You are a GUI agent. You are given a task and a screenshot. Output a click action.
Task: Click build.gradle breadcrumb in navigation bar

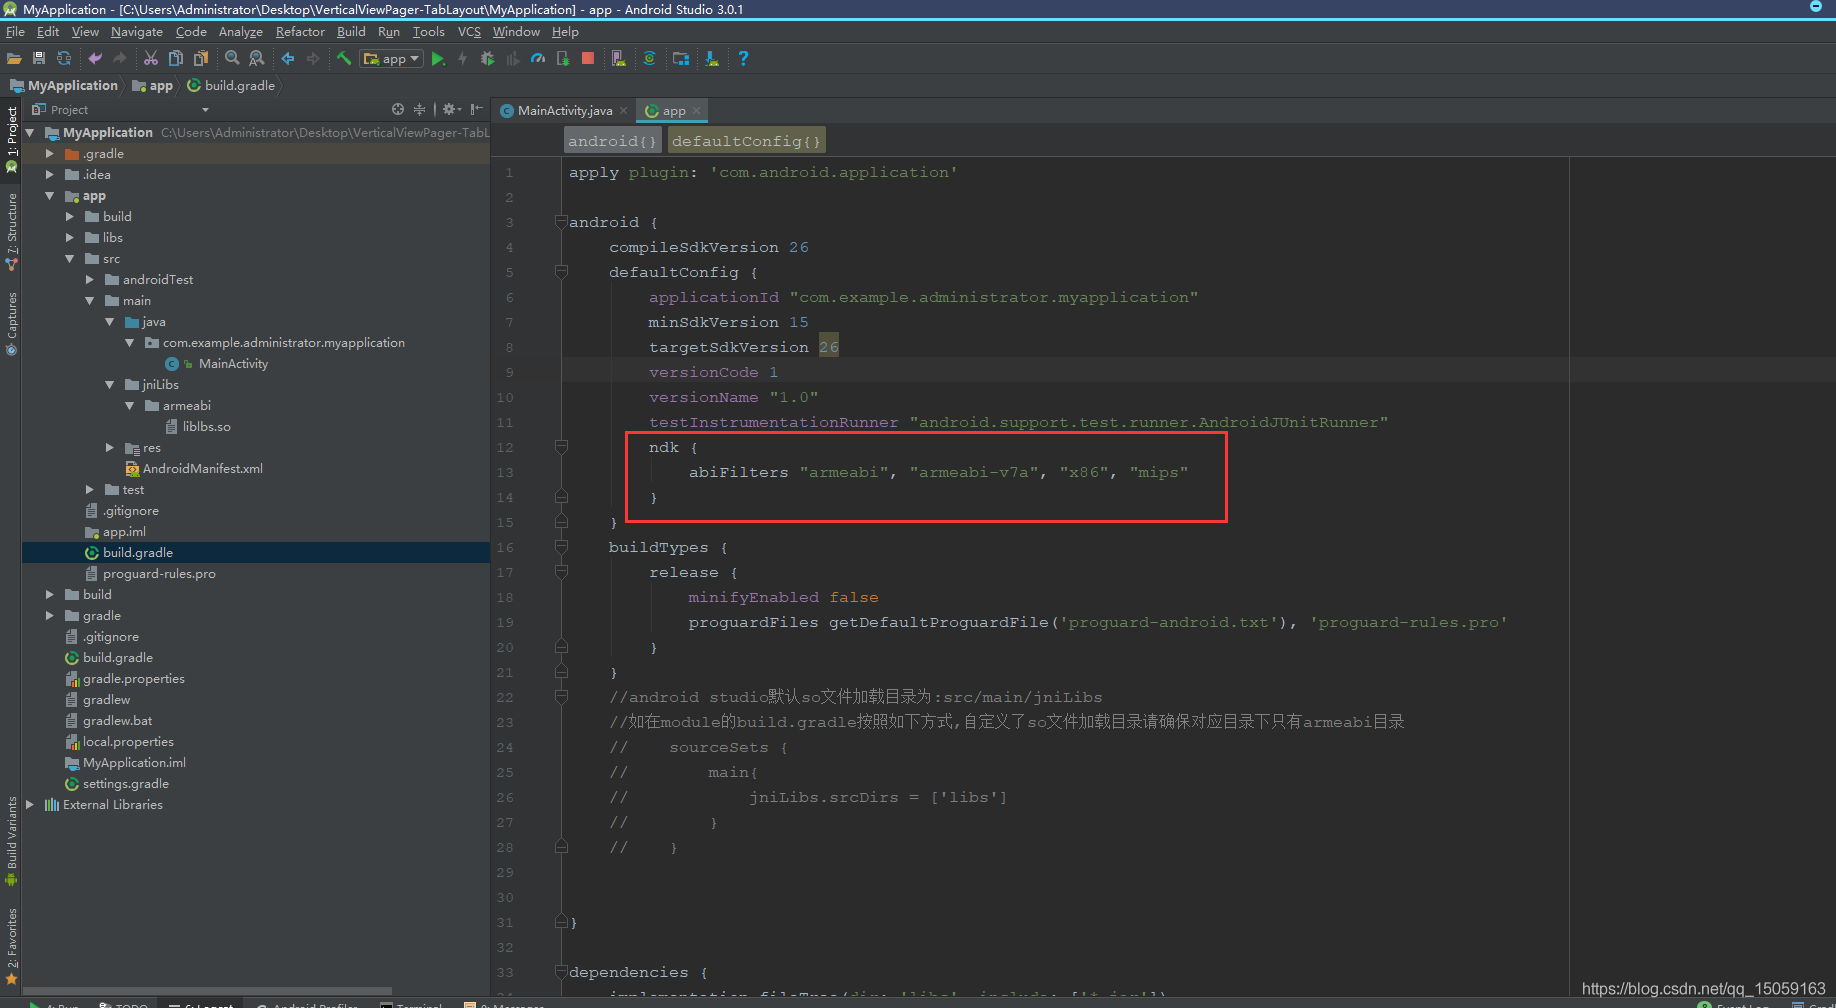pos(231,86)
